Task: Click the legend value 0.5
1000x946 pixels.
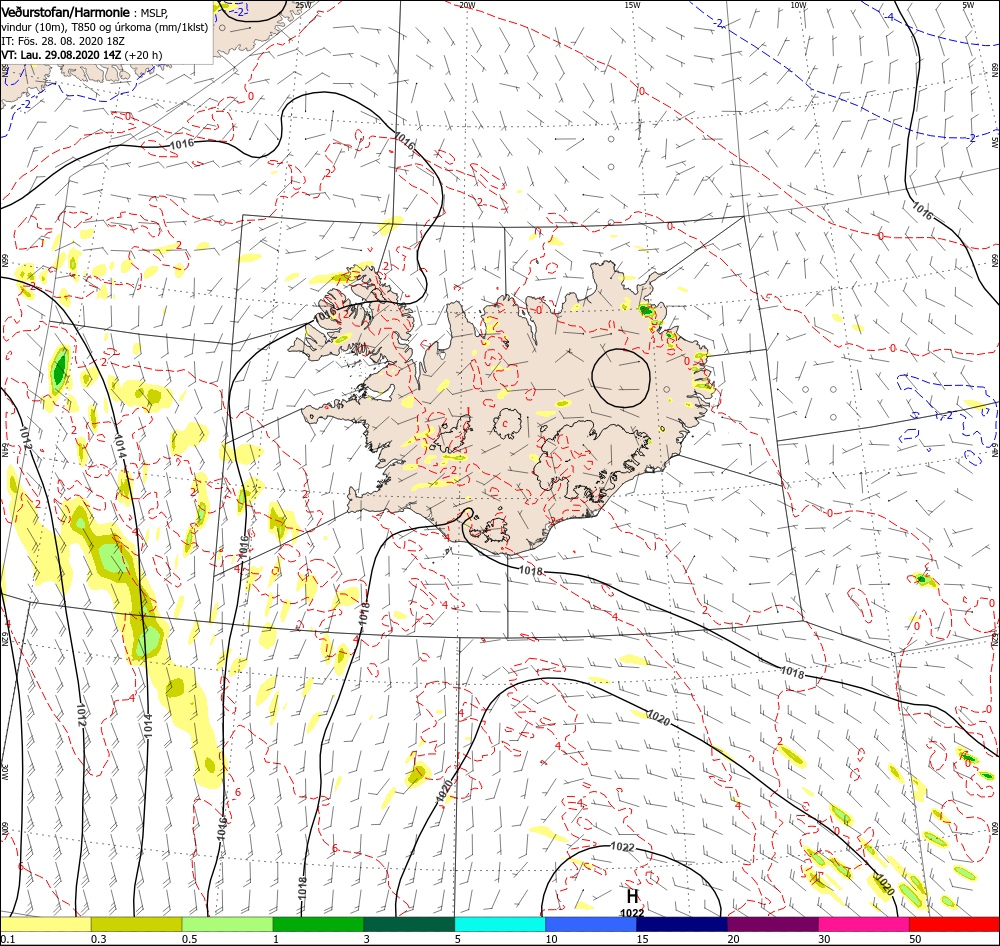Action: pos(189,939)
